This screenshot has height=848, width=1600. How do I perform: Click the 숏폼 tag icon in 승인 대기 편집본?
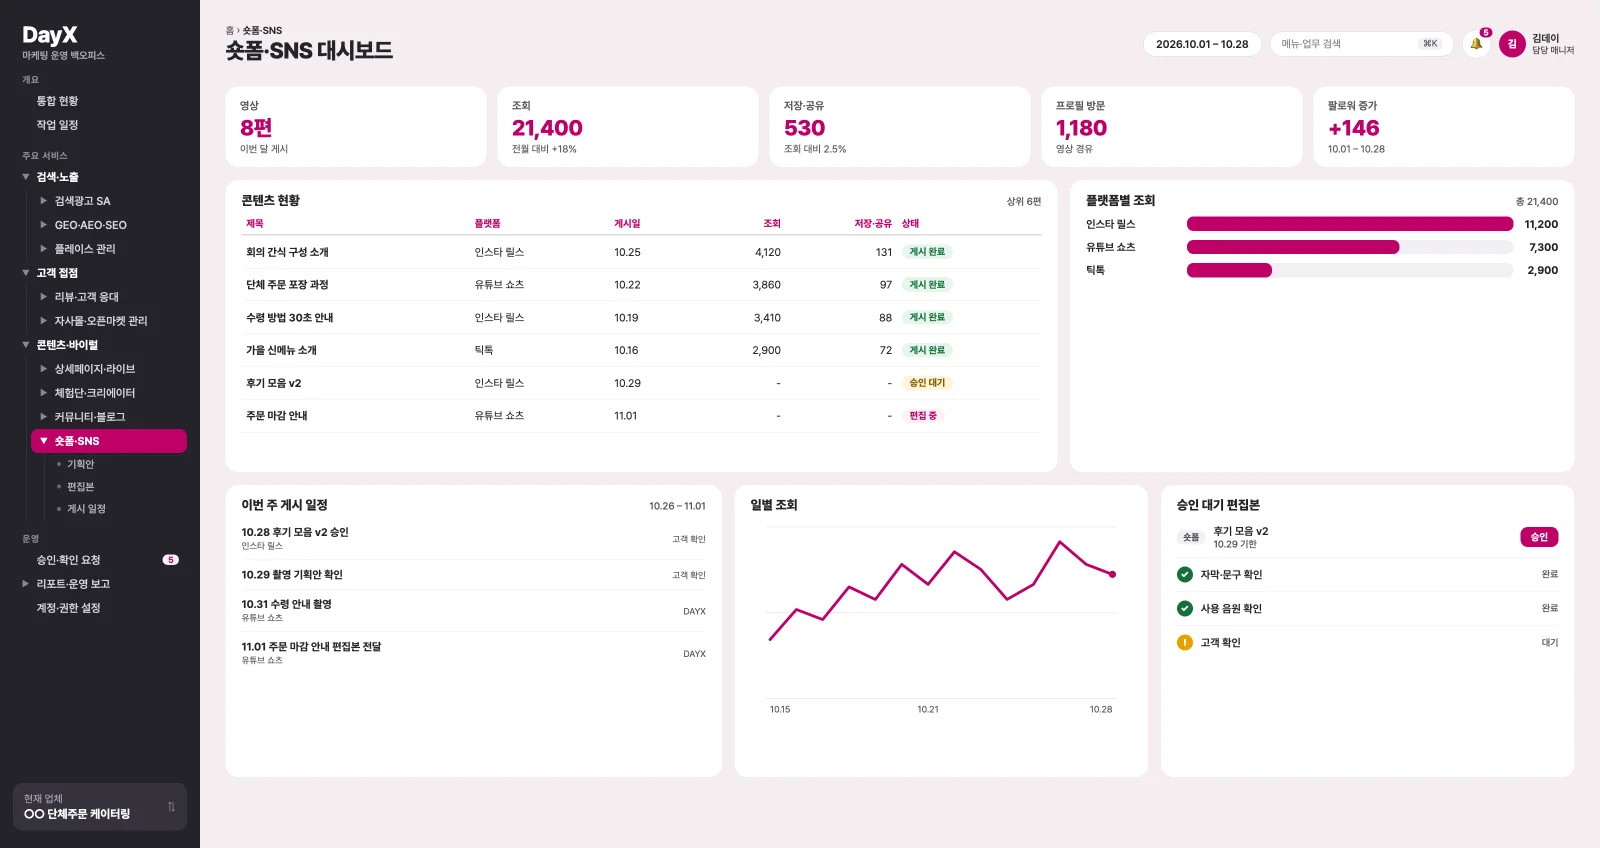[1191, 537]
